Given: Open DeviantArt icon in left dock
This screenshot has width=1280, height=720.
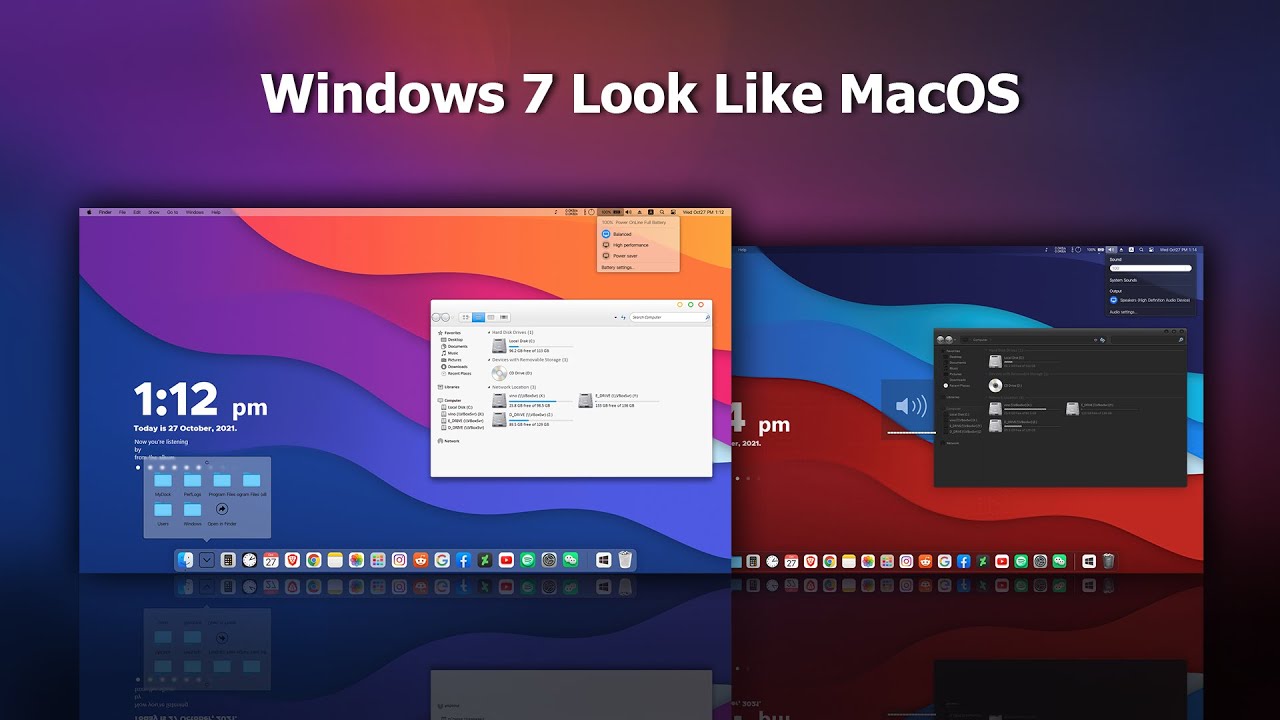Looking at the screenshot, I should click(485, 560).
